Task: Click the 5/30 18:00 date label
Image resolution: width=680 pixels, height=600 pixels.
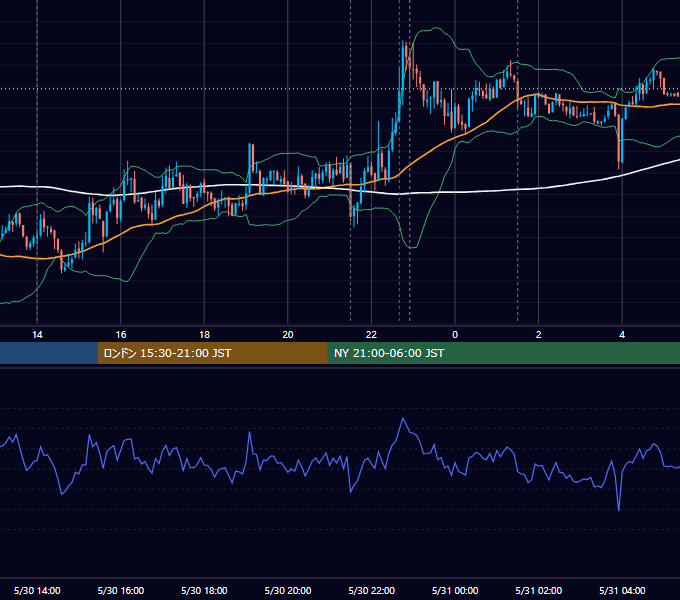Action: click(x=204, y=590)
